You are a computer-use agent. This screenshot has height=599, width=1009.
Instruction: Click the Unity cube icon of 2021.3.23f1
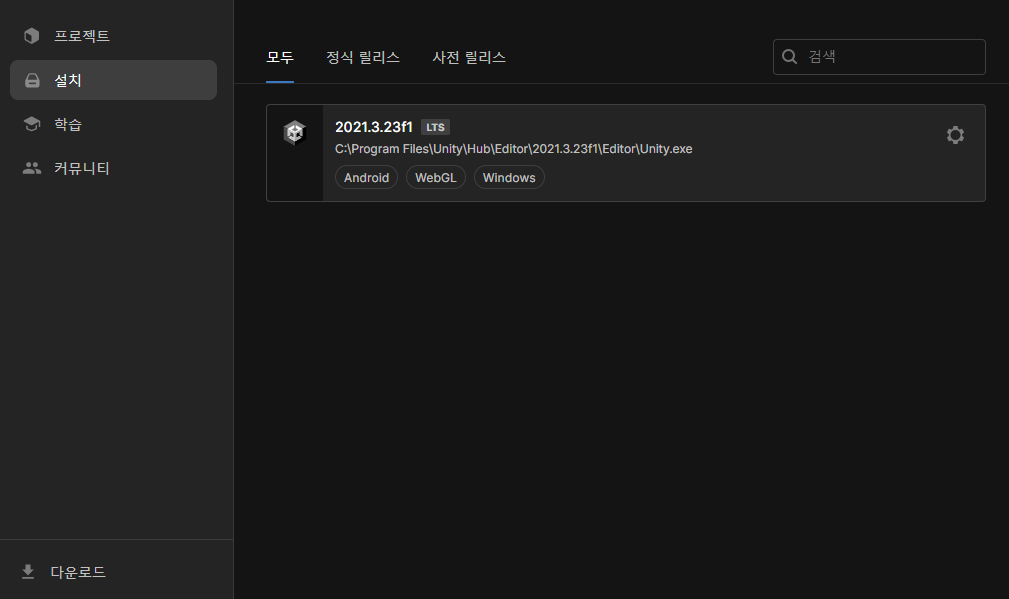point(295,133)
